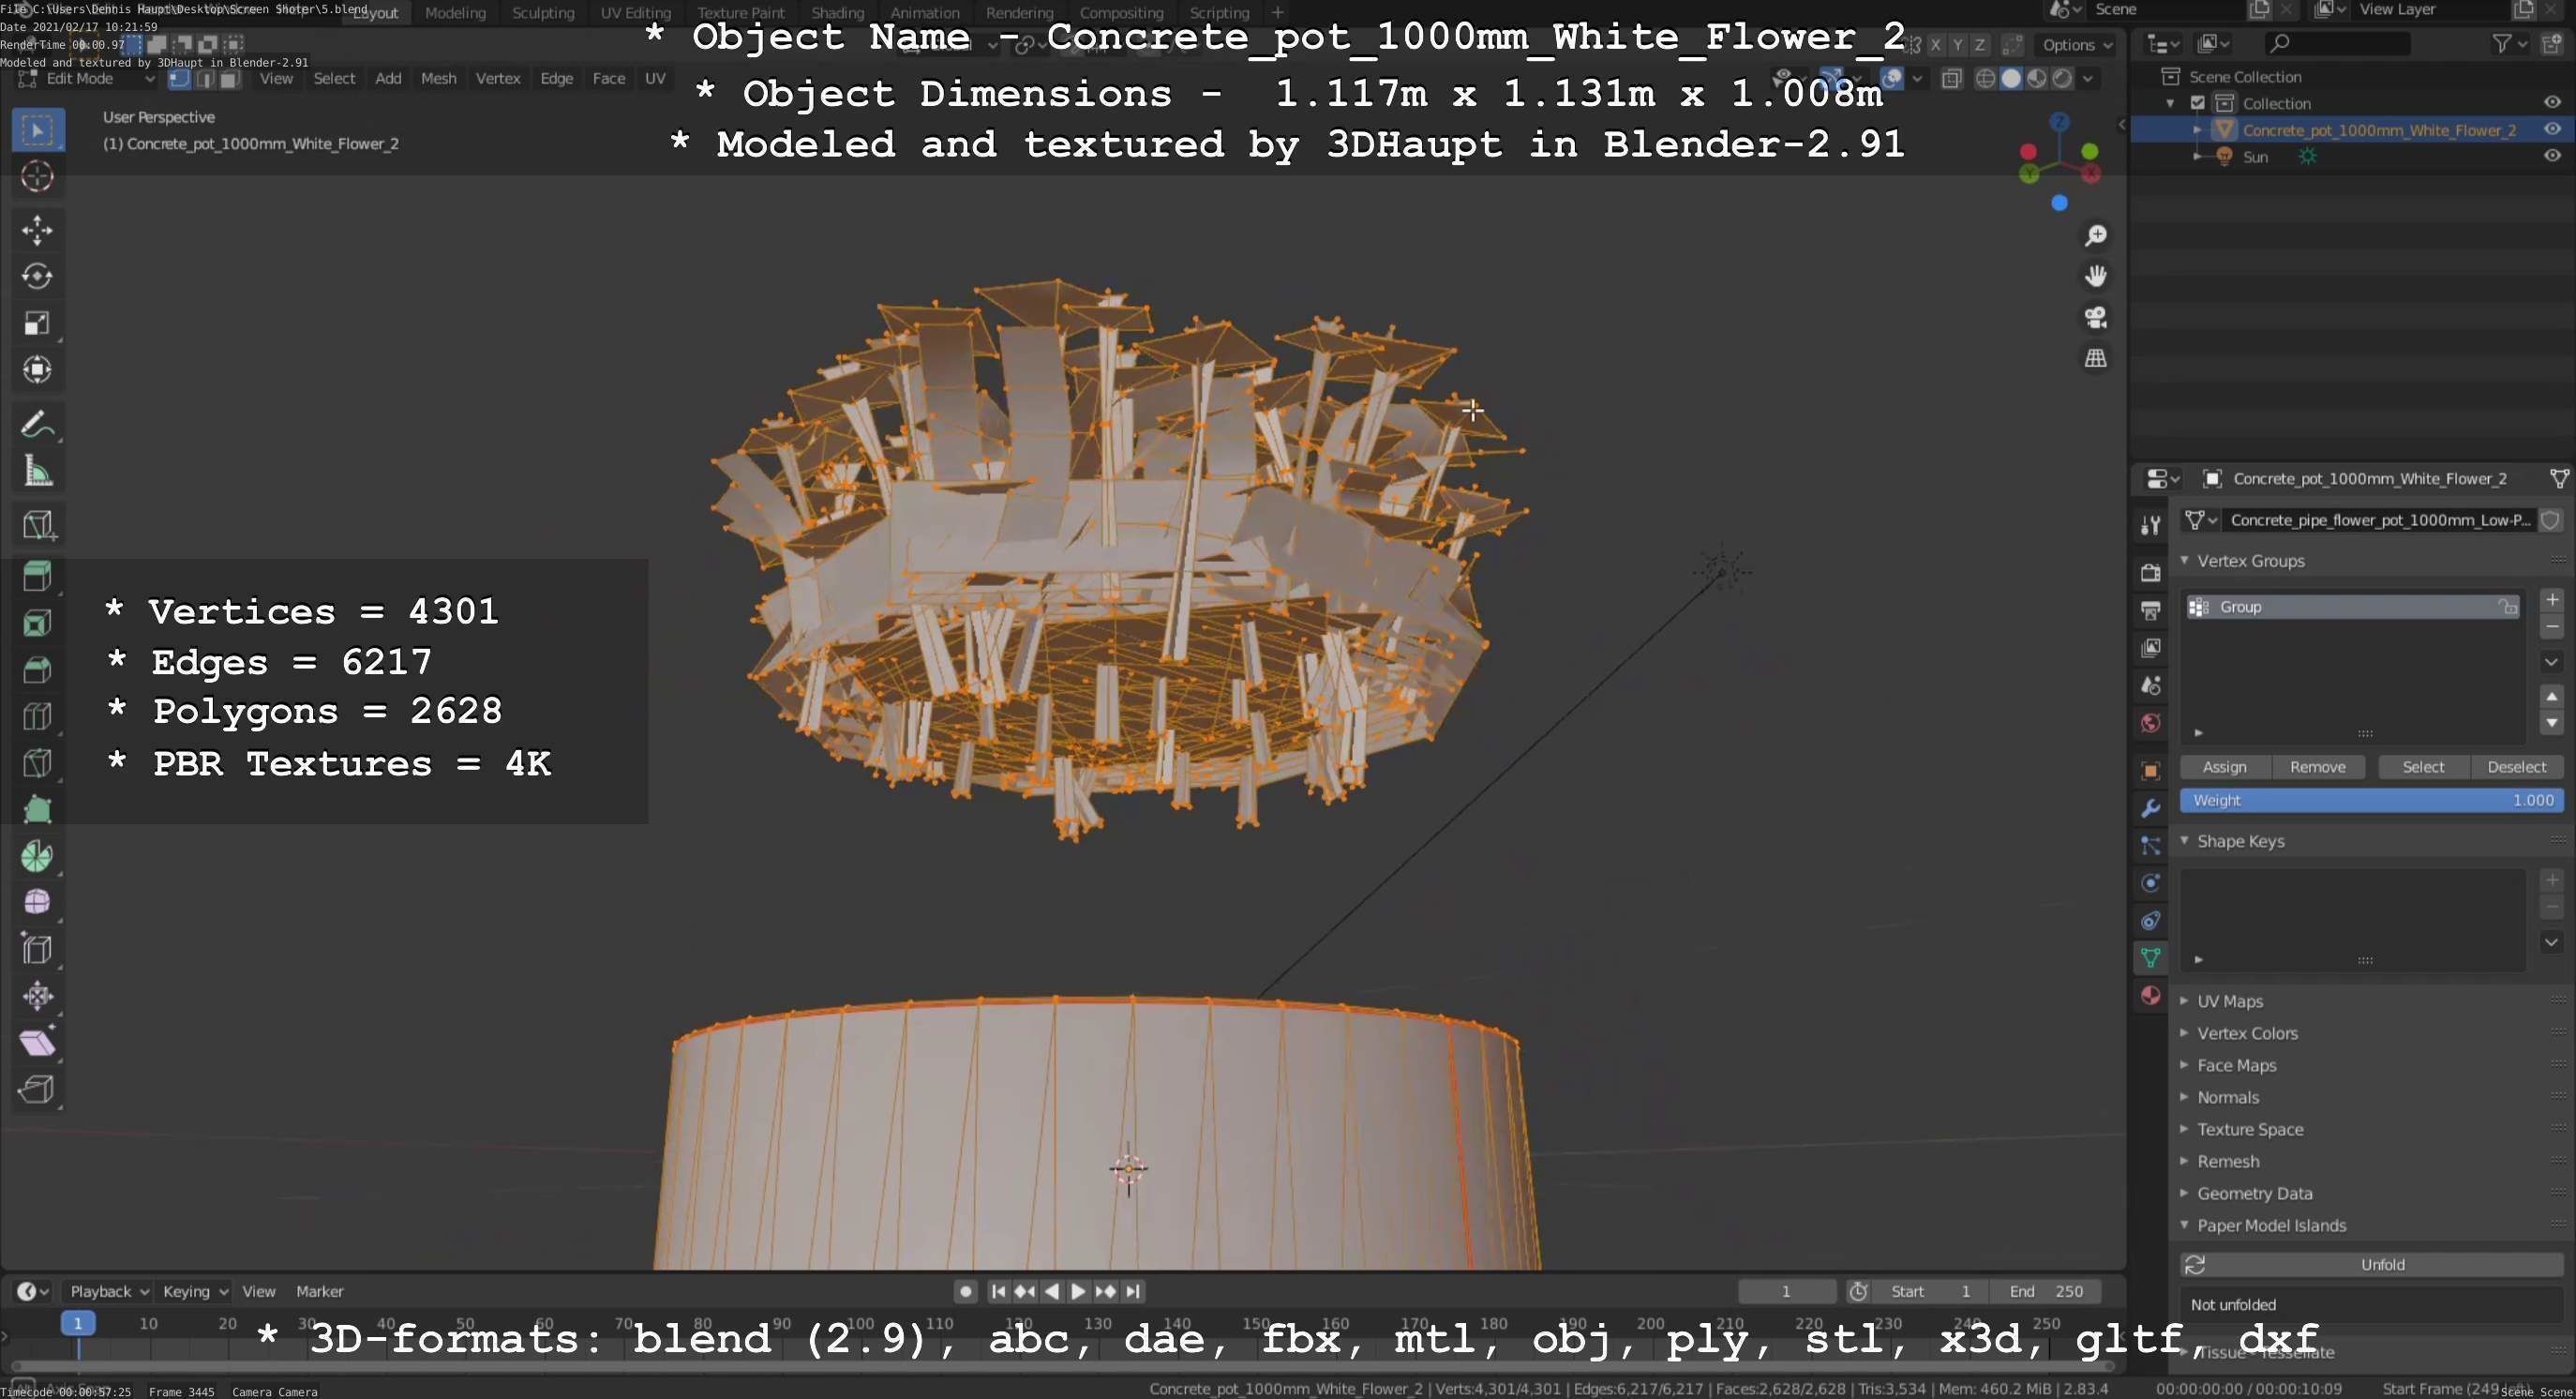The width and height of the screenshot is (2576, 1399).
Task: Expand the Sun object tree row
Action: point(2197,156)
